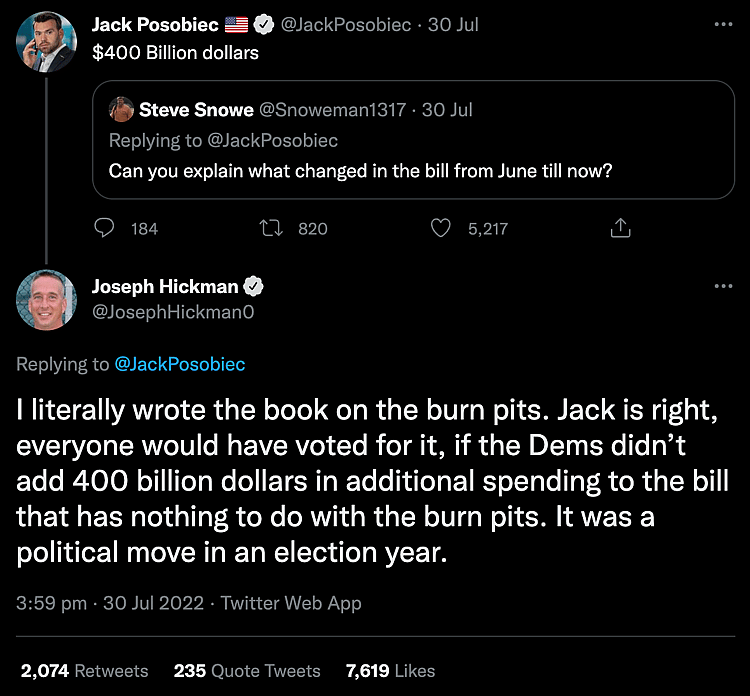Open Jack Posobiec's profile picture
Image resolution: width=750 pixels, height=696 pixels.
coord(46,37)
